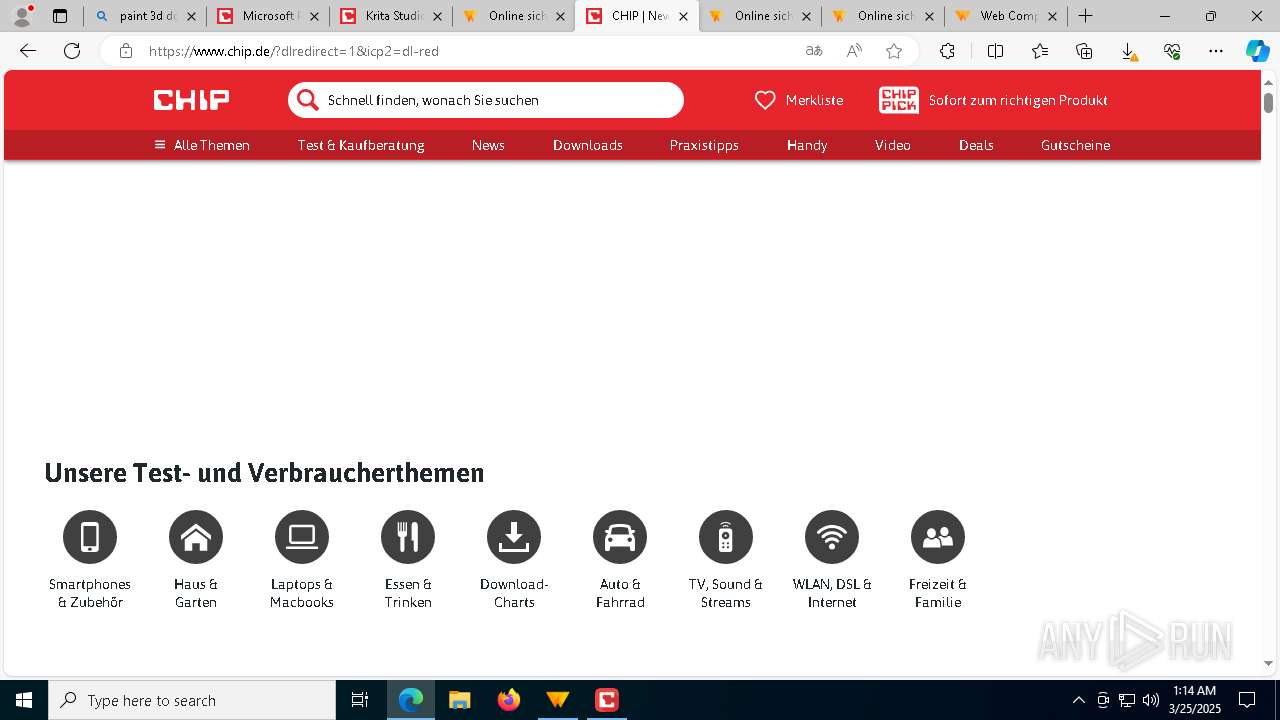Open Collections icon in browser toolbar
This screenshot has height=720, width=1280.
(x=1084, y=51)
